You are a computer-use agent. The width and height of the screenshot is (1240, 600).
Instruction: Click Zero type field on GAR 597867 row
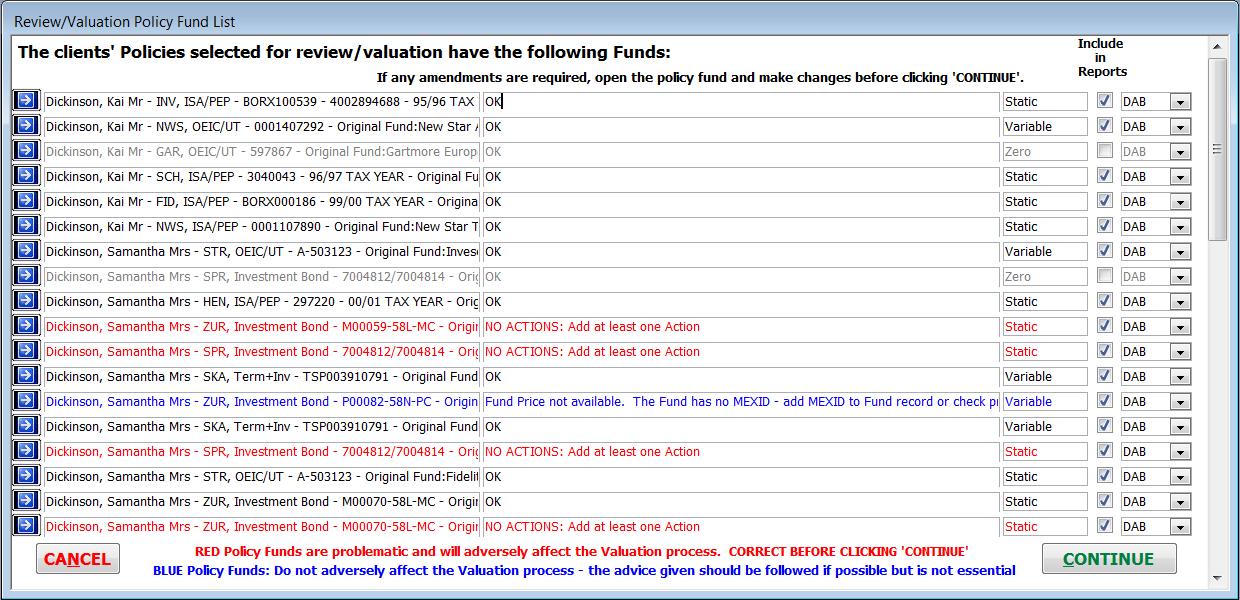1045,151
